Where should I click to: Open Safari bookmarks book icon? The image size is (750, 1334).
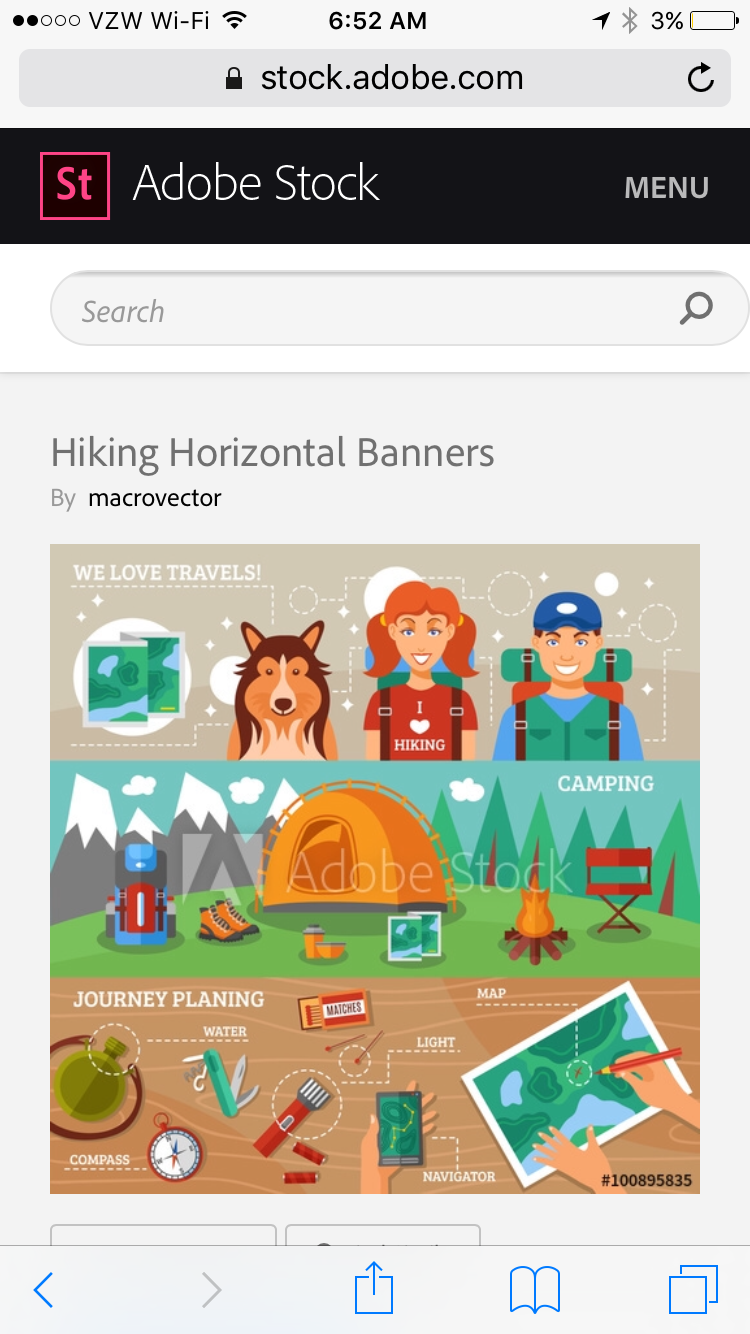click(x=535, y=1290)
